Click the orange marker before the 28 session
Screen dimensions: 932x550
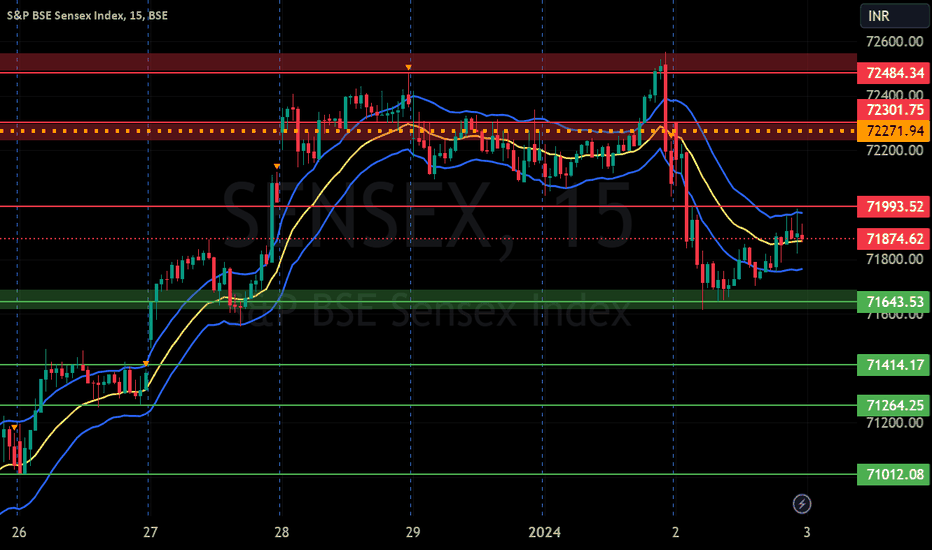pos(277,166)
